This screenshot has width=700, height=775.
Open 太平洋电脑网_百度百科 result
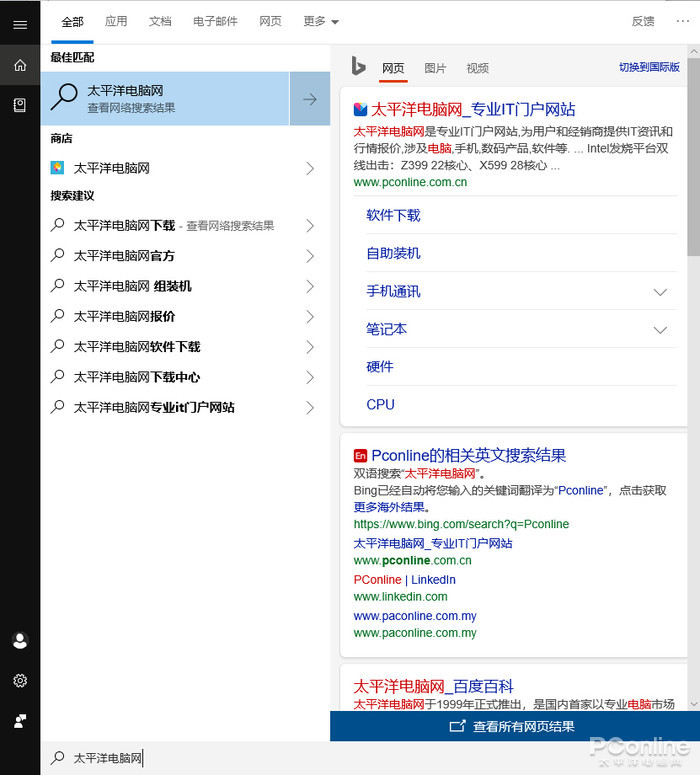[434, 686]
